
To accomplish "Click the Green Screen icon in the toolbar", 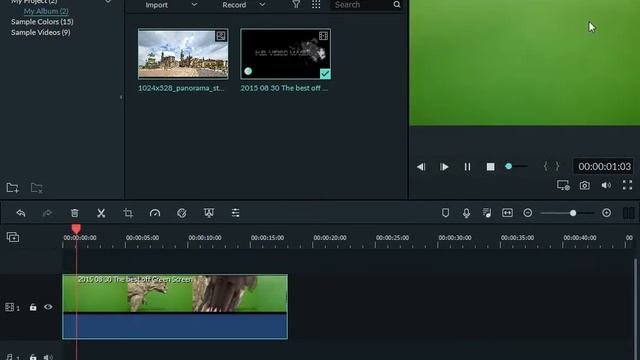I will coord(209,213).
